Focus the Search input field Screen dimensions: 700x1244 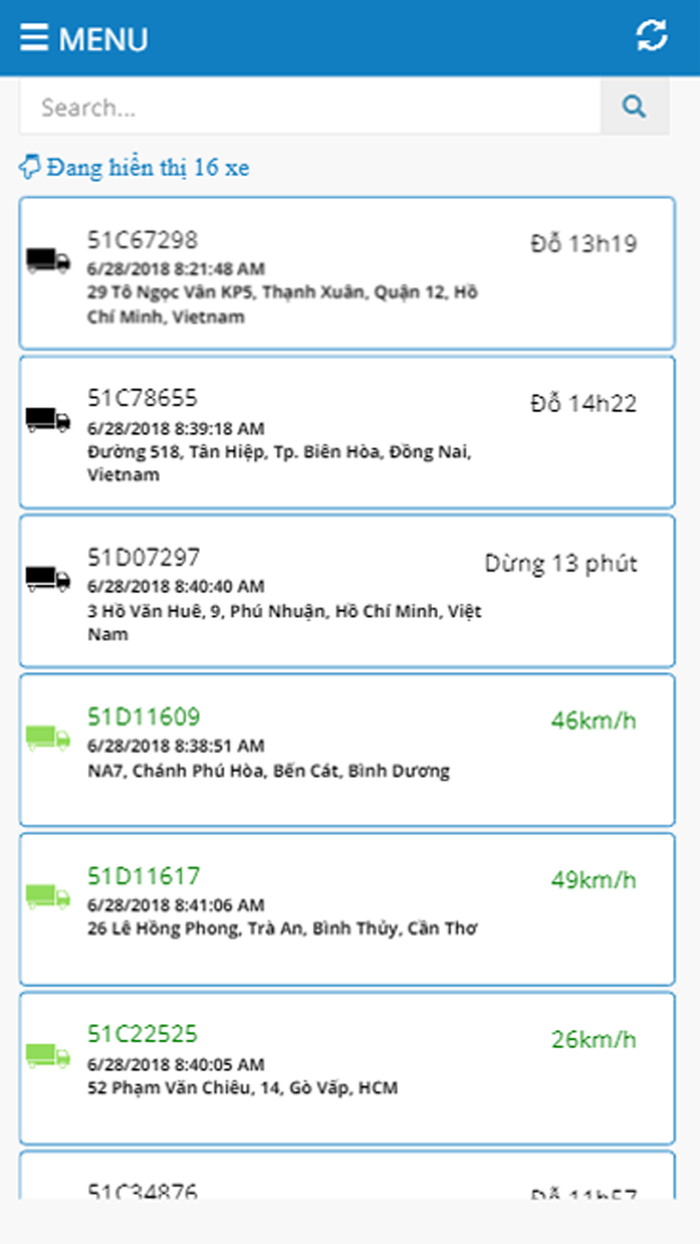310,107
